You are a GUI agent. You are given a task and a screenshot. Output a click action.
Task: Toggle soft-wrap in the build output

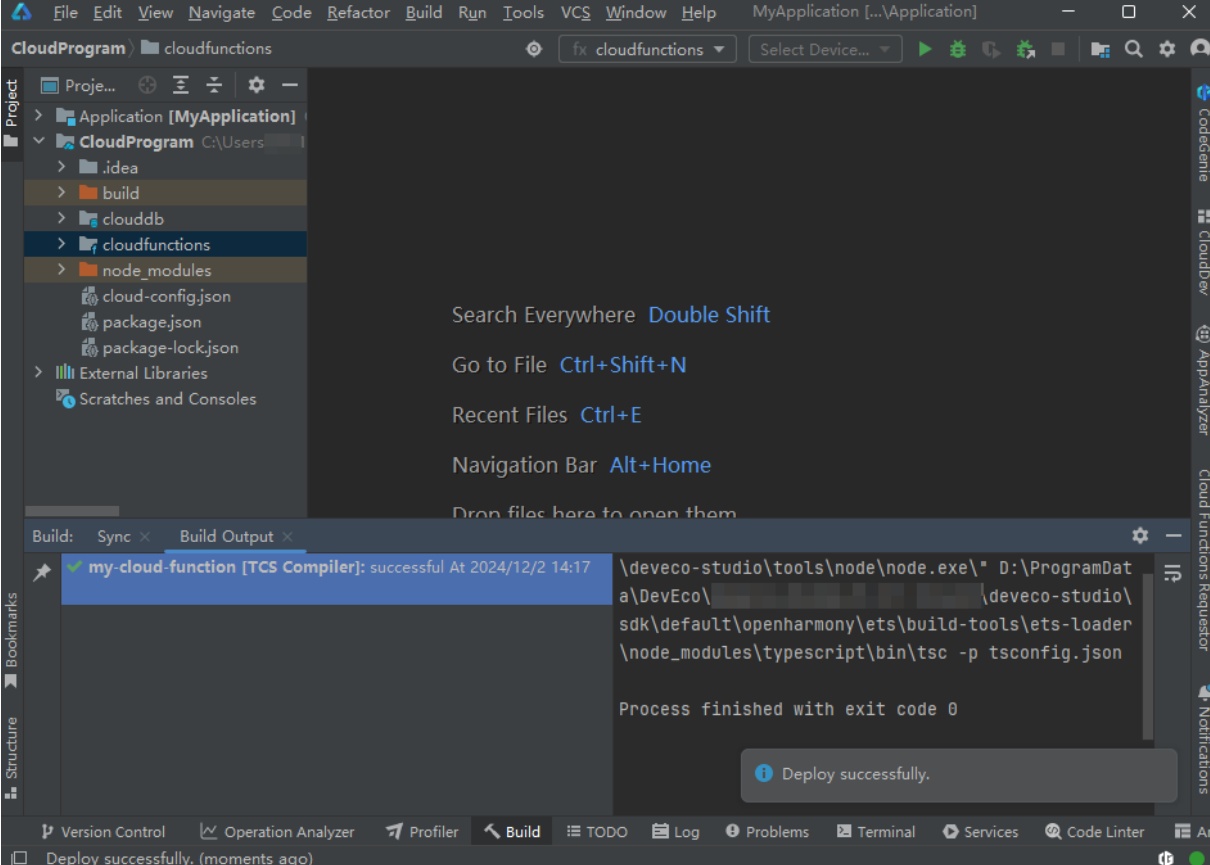click(x=1172, y=573)
